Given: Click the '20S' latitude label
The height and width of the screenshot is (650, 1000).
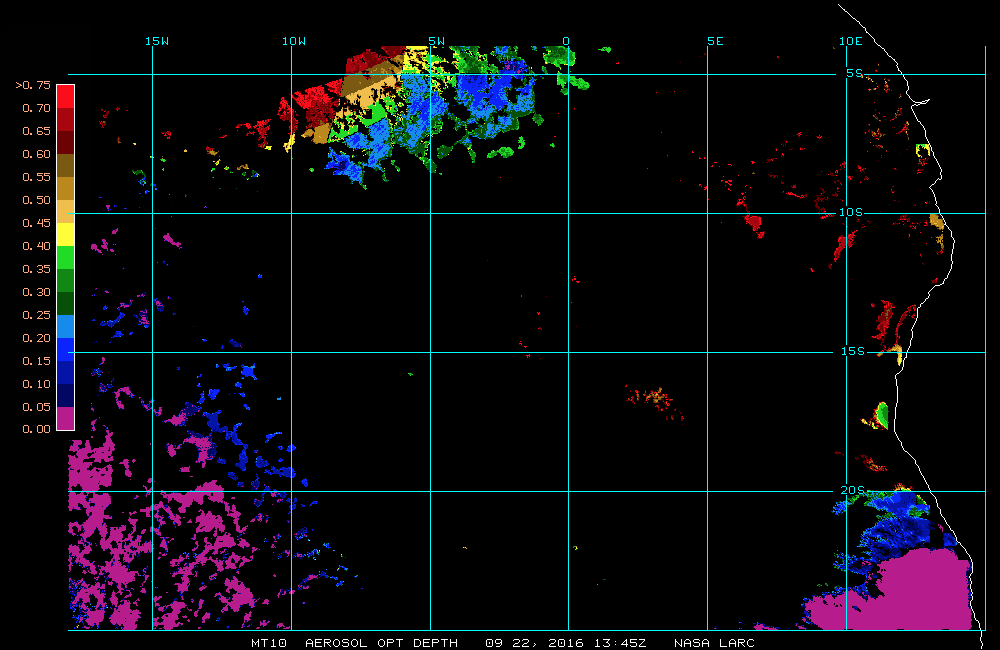Looking at the screenshot, I should point(853,491).
